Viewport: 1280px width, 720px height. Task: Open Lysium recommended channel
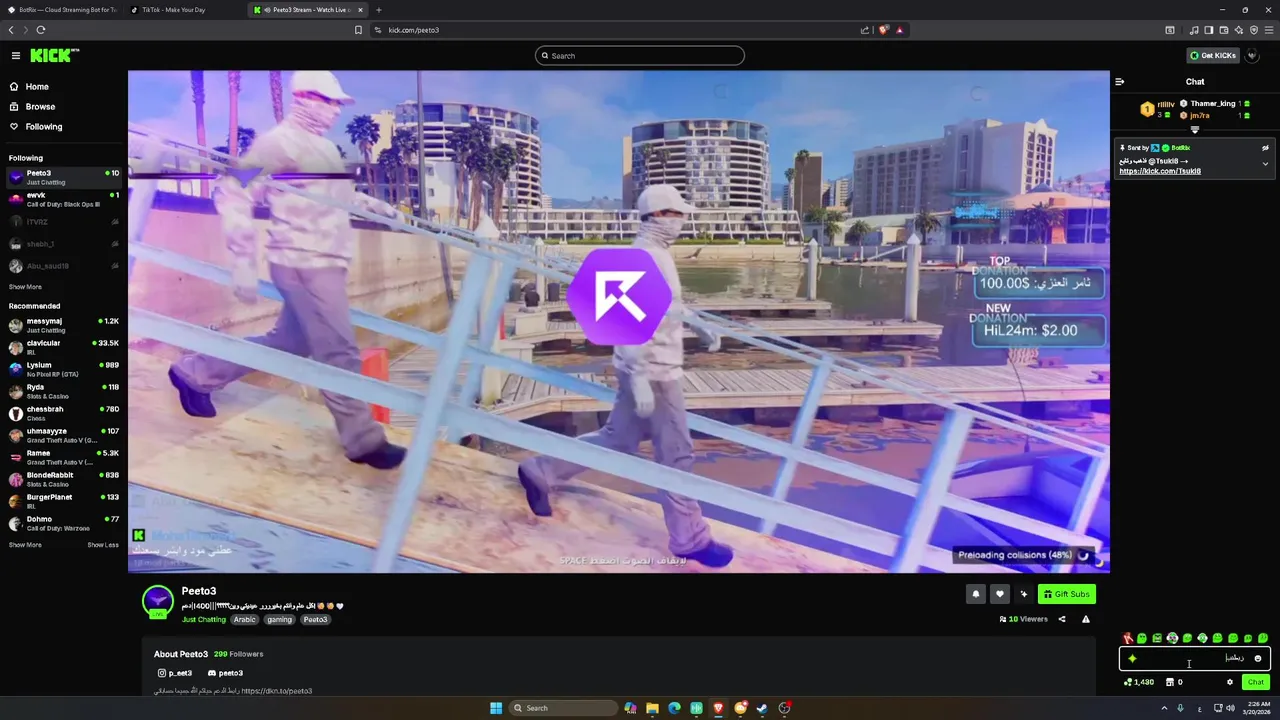tap(64, 369)
